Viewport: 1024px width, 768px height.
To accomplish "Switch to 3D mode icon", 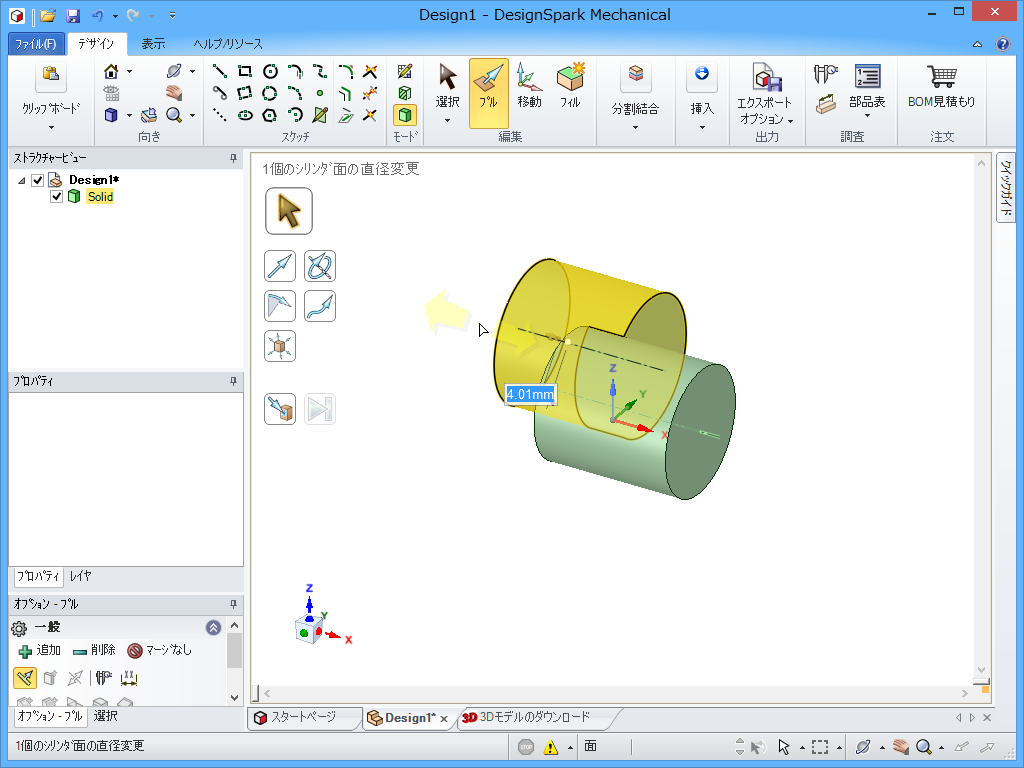I will [x=405, y=116].
